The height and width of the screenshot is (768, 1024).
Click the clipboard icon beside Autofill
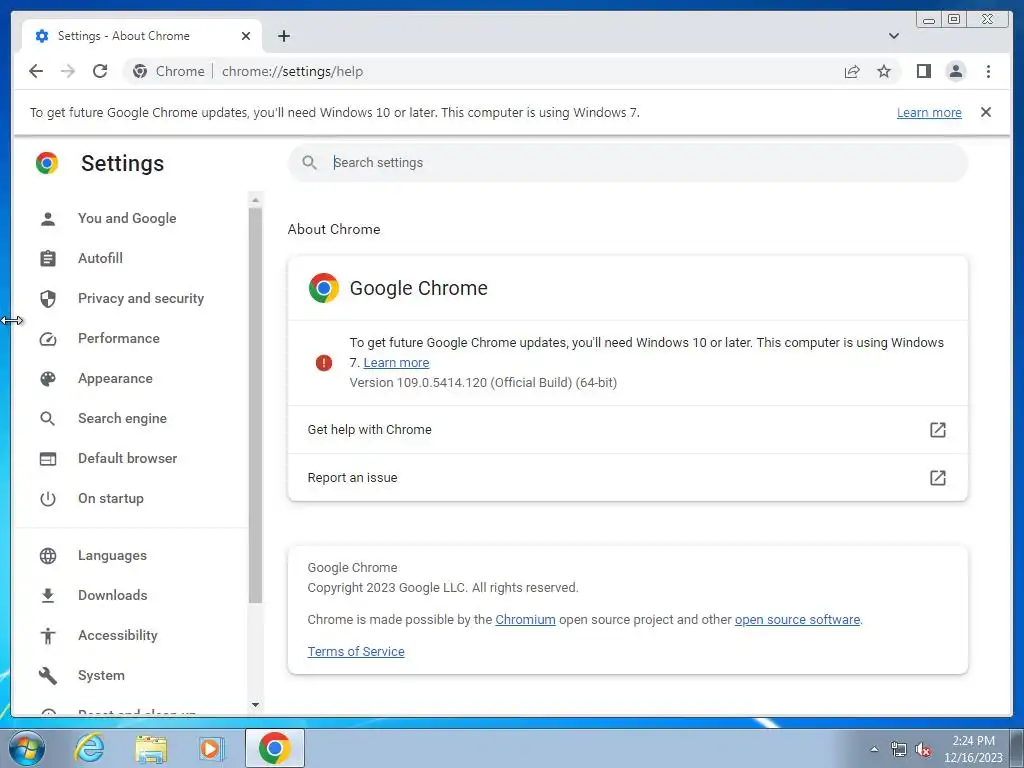pyautogui.click(x=48, y=259)
